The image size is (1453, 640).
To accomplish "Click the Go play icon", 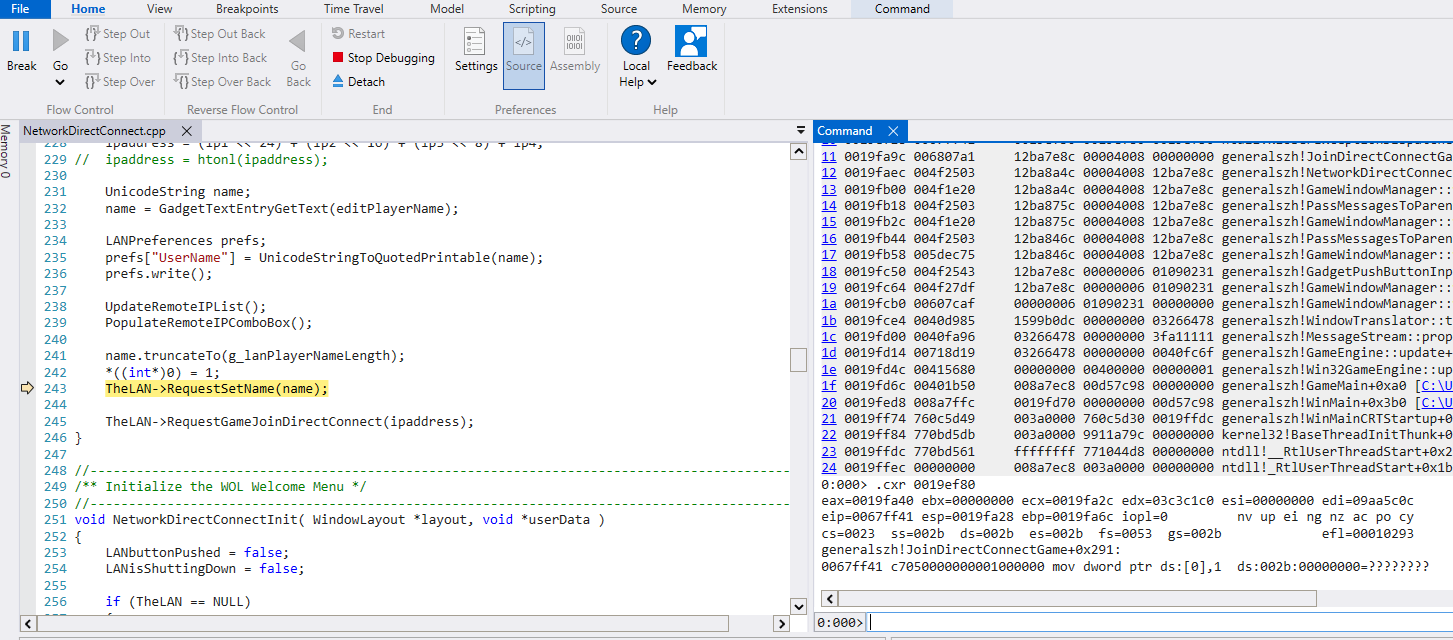I will (61, 41).
